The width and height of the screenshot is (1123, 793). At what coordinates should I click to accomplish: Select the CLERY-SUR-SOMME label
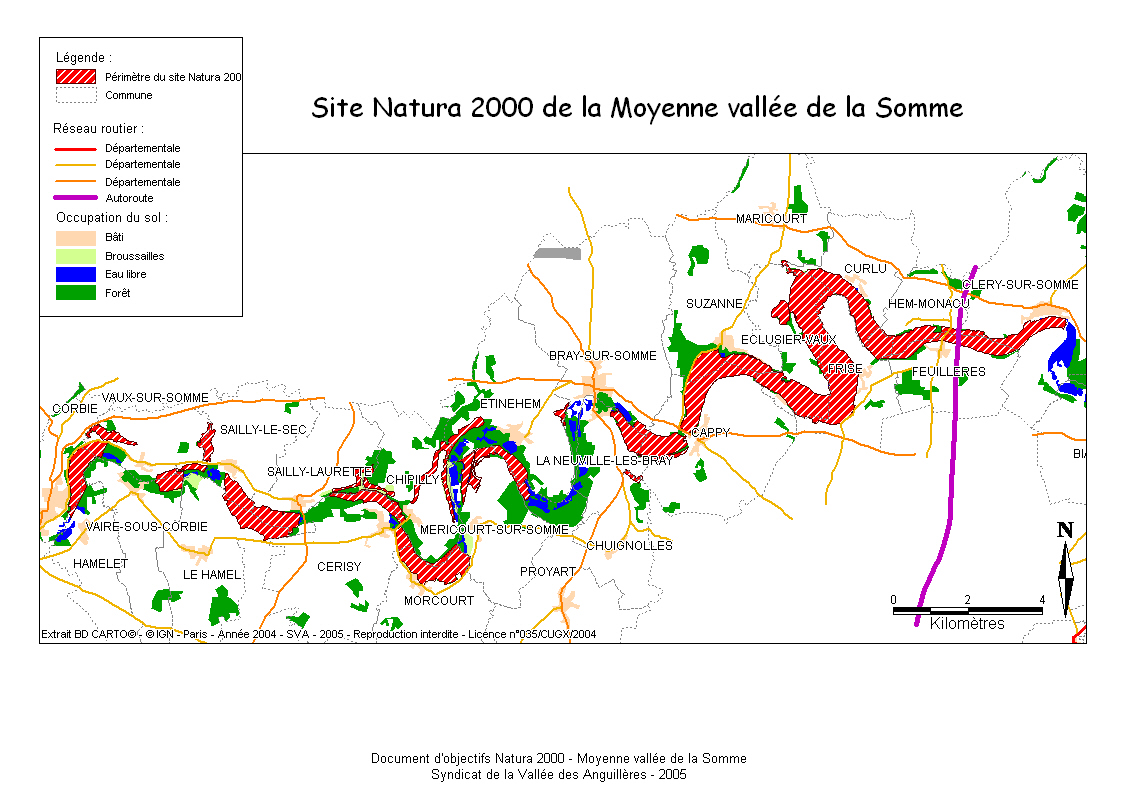[x=1020, y=285]
